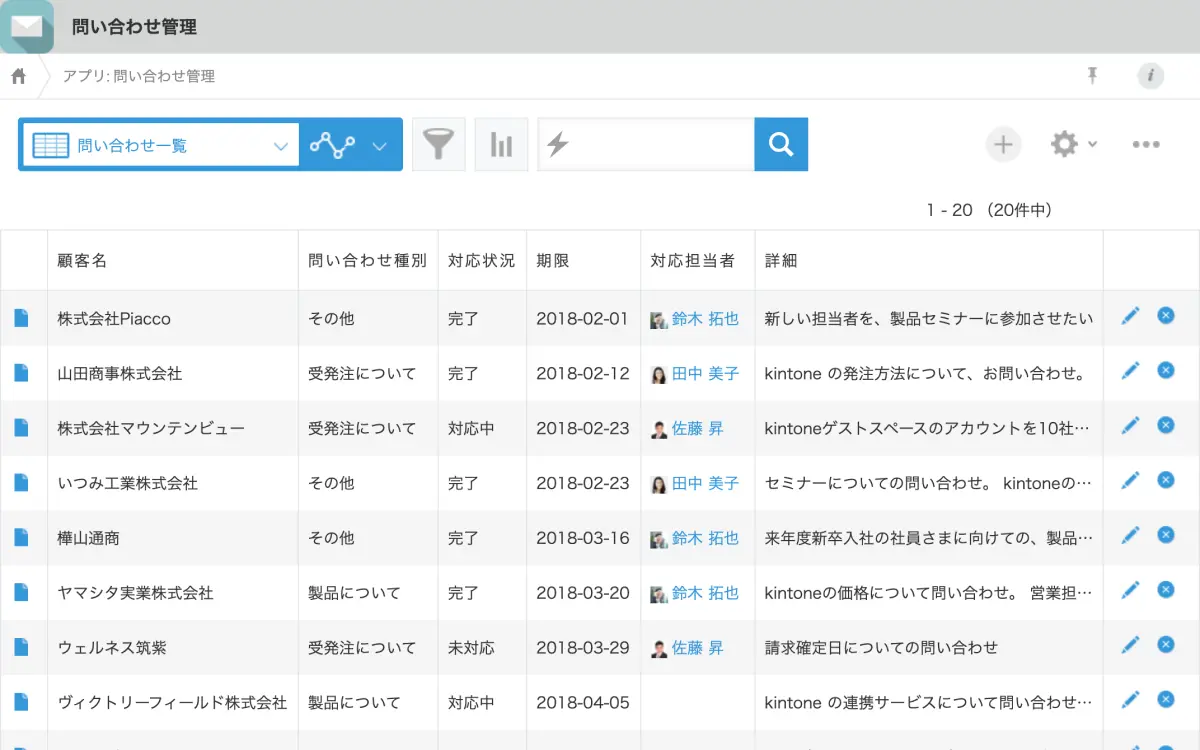
Task: Open the gear settings dropdown
Action: (x=1073, y=145)
